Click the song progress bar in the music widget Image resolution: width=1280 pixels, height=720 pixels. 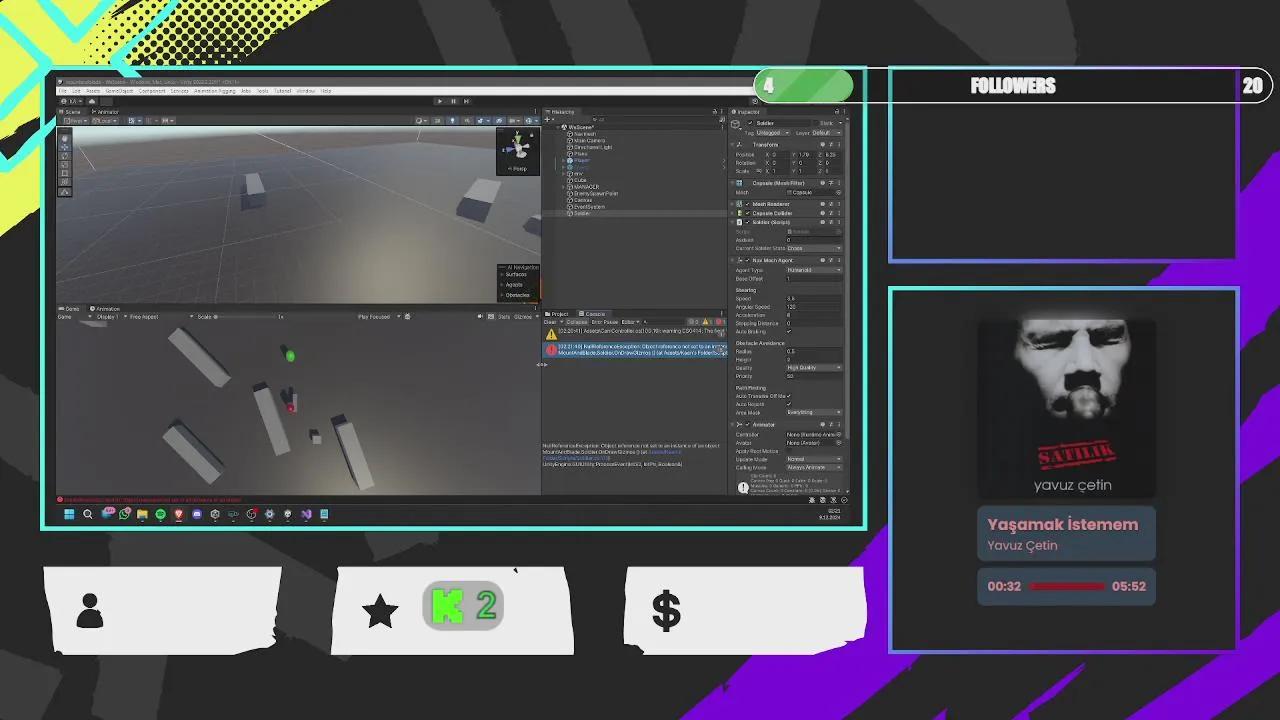click(x=1066, y=586)
